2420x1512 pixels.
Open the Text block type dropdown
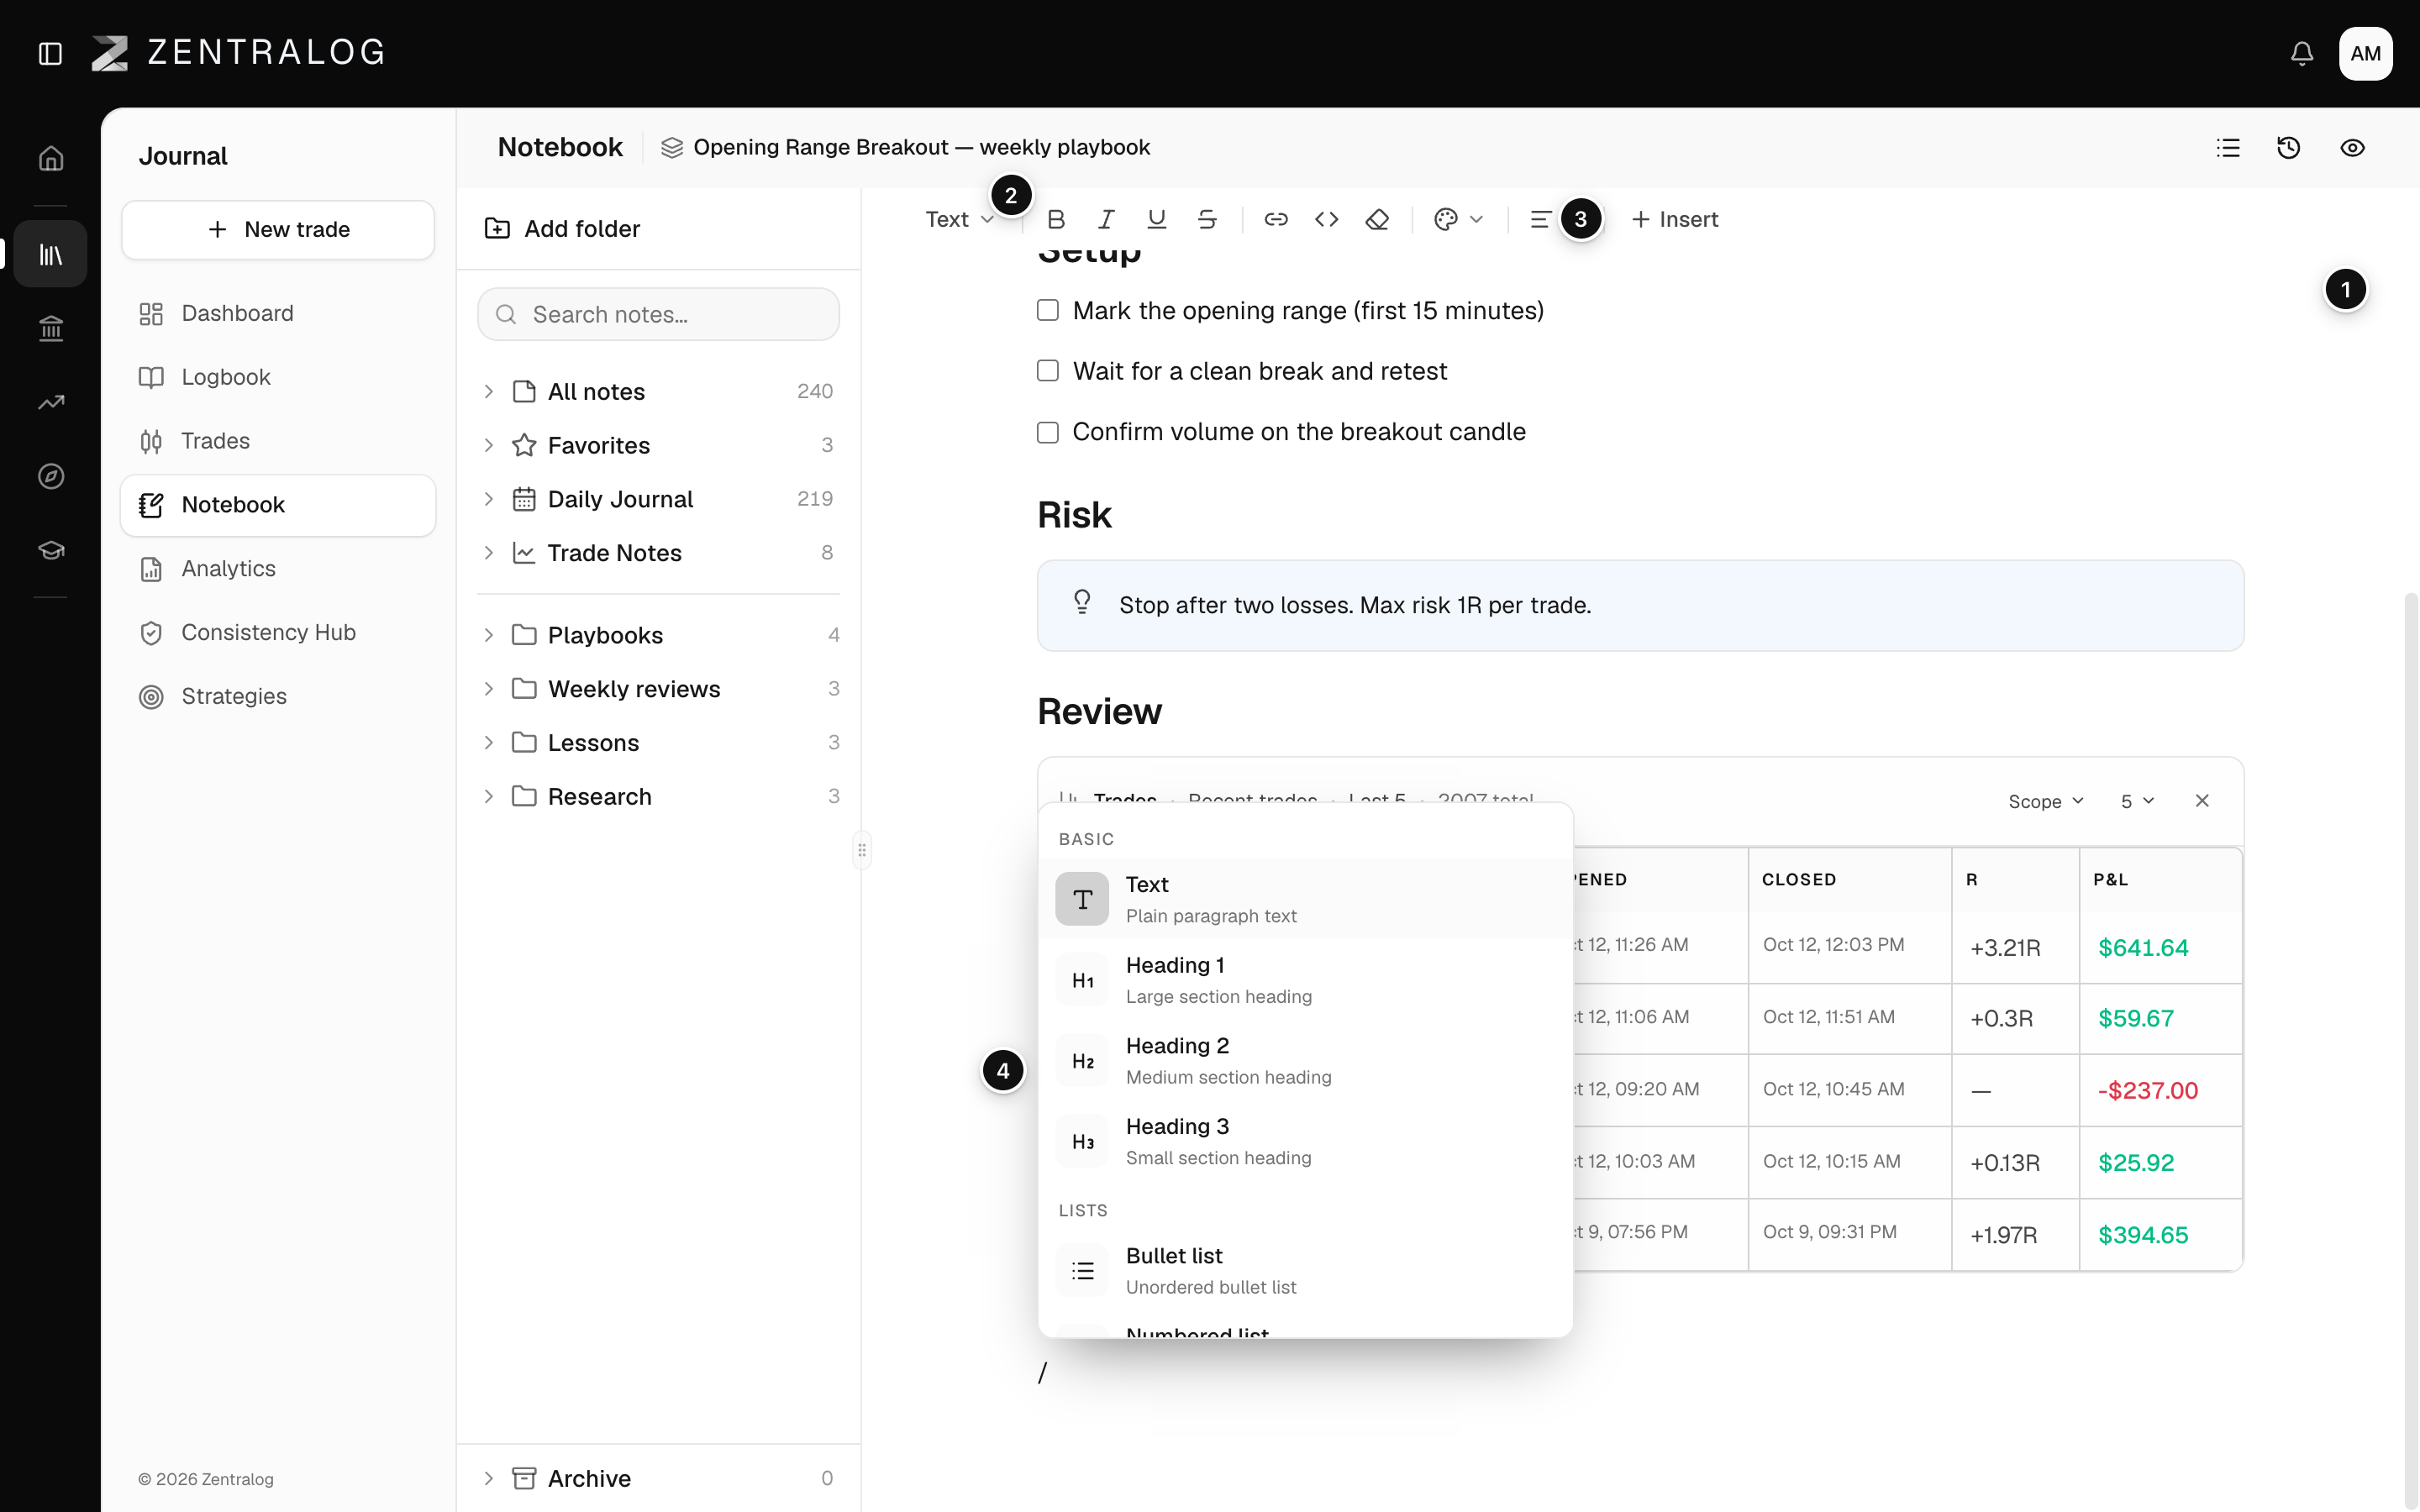coord(958,219)
